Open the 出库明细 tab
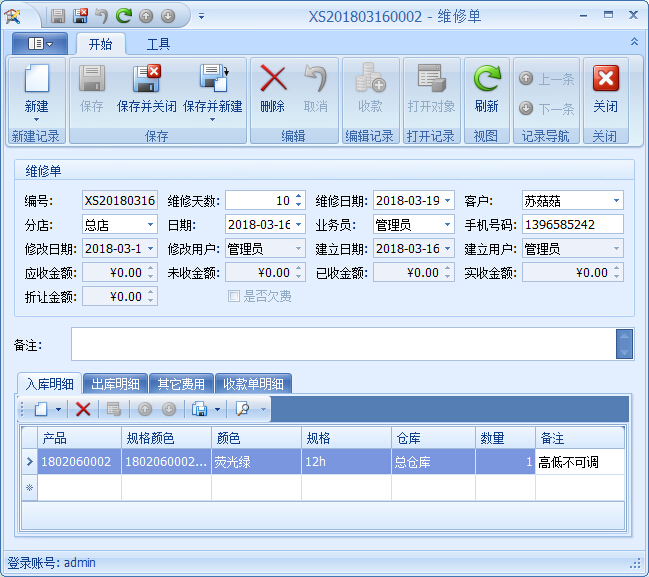The image size is (649, 577). coord(113,383)
